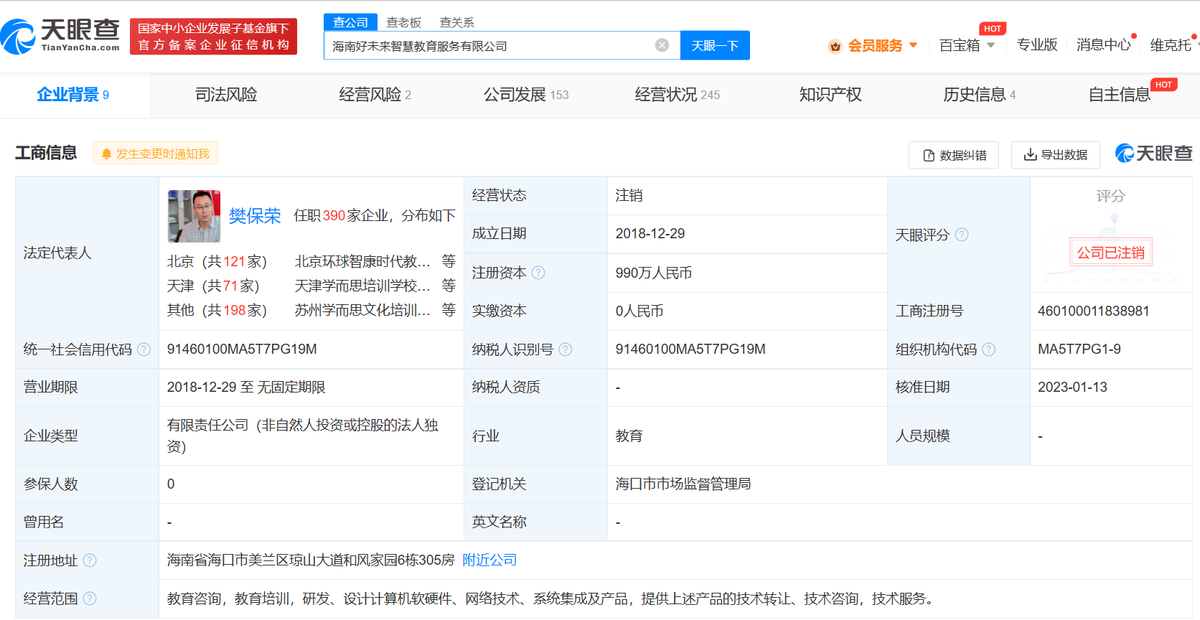Click the legal representative photo thumbnail
This screenshot has width=1200, height=620.
point(193,216)
